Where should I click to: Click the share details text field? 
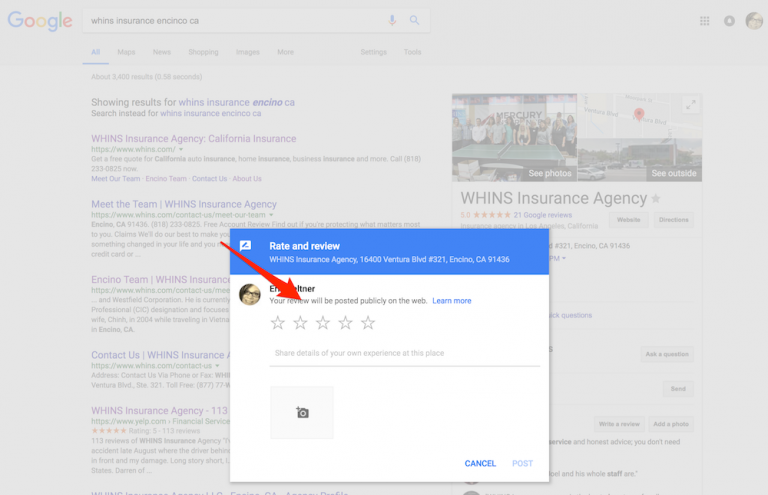coord(404,353)
